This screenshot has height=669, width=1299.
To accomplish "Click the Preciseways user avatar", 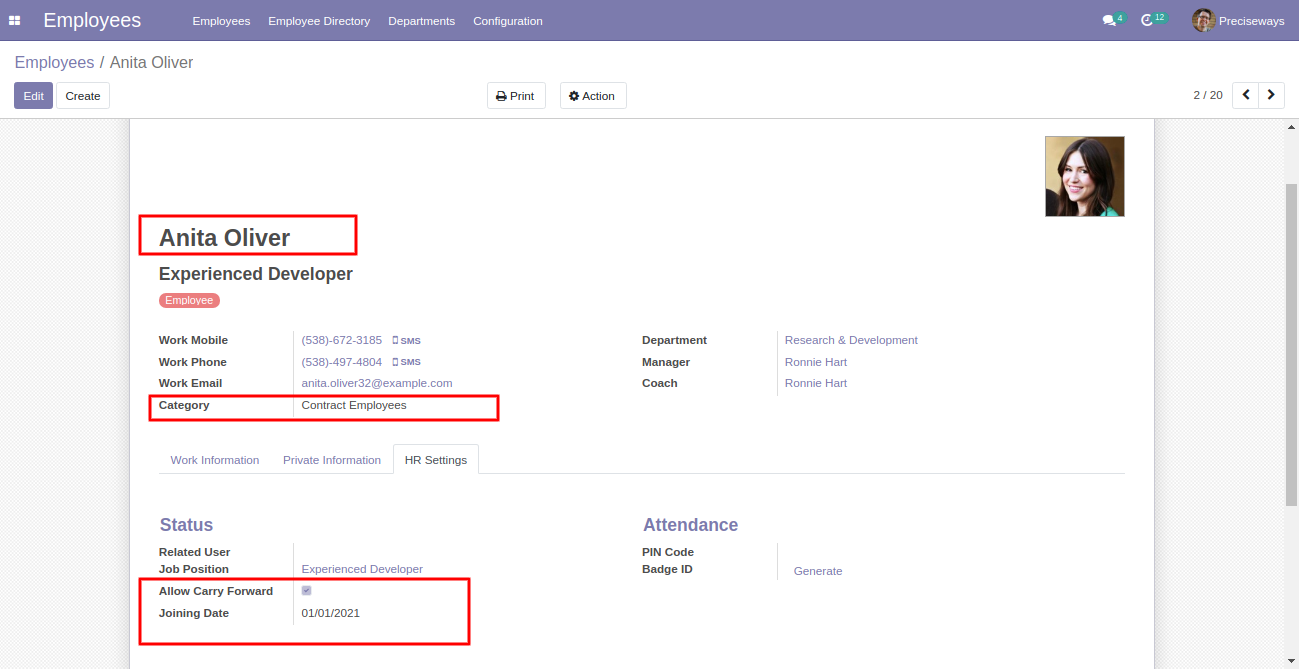I will coord(1203,20).
